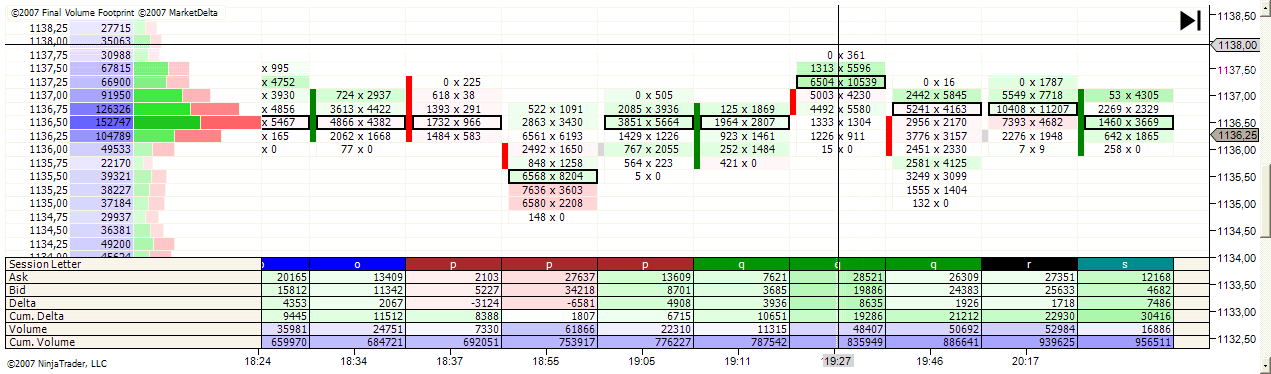Select the Volume cell showing 61866
The width and height of the screenshot is (1271, 374).
pyautogui.click(x=549, y=329)
